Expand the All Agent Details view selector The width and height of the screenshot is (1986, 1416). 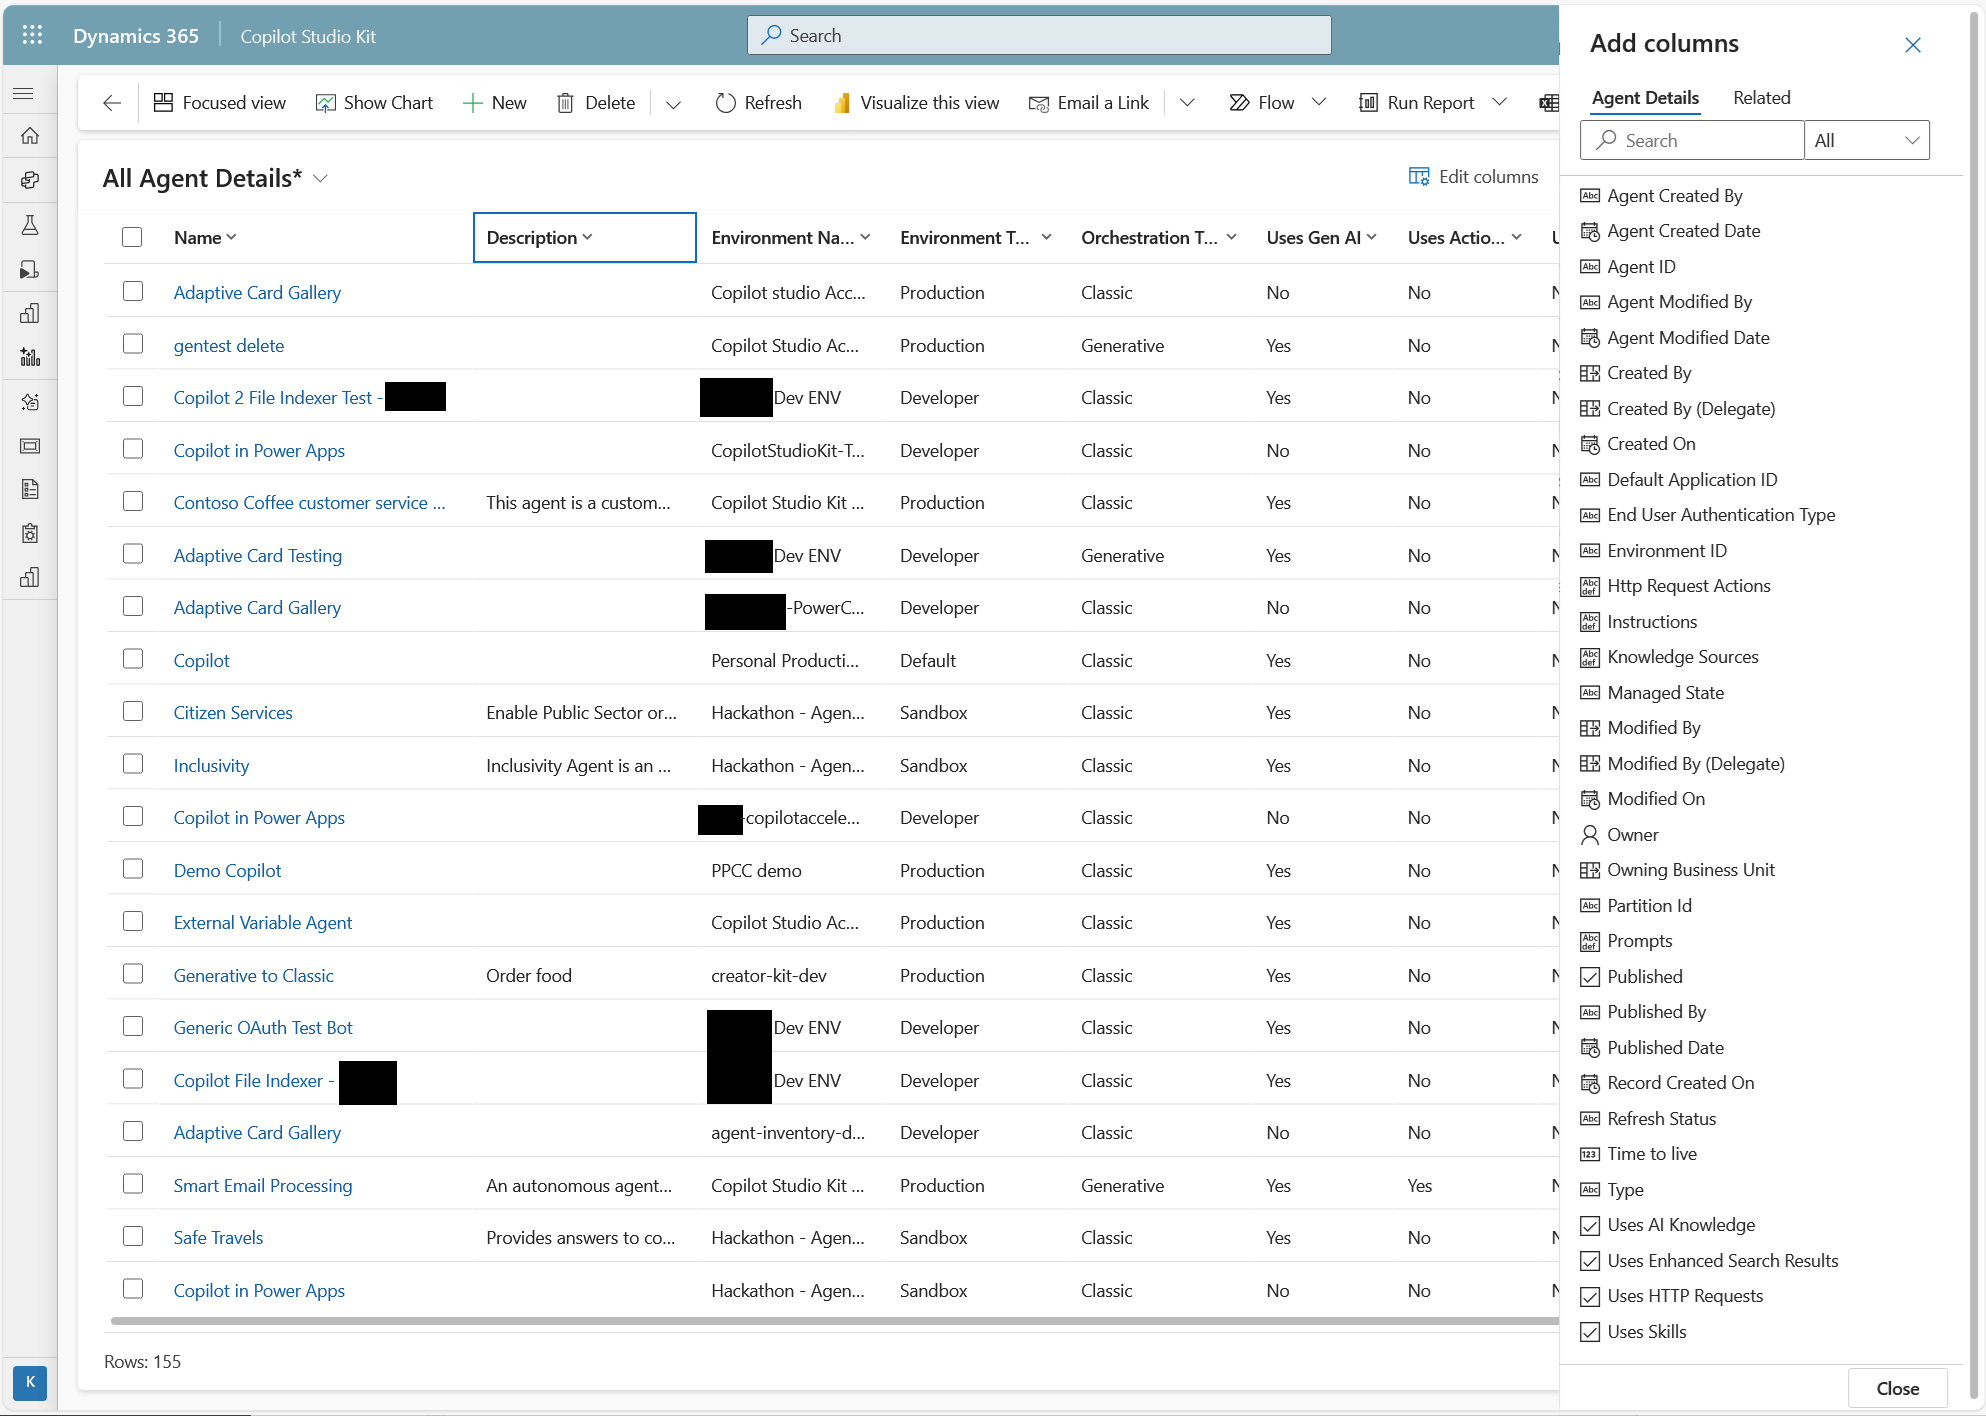coord(321,178)
